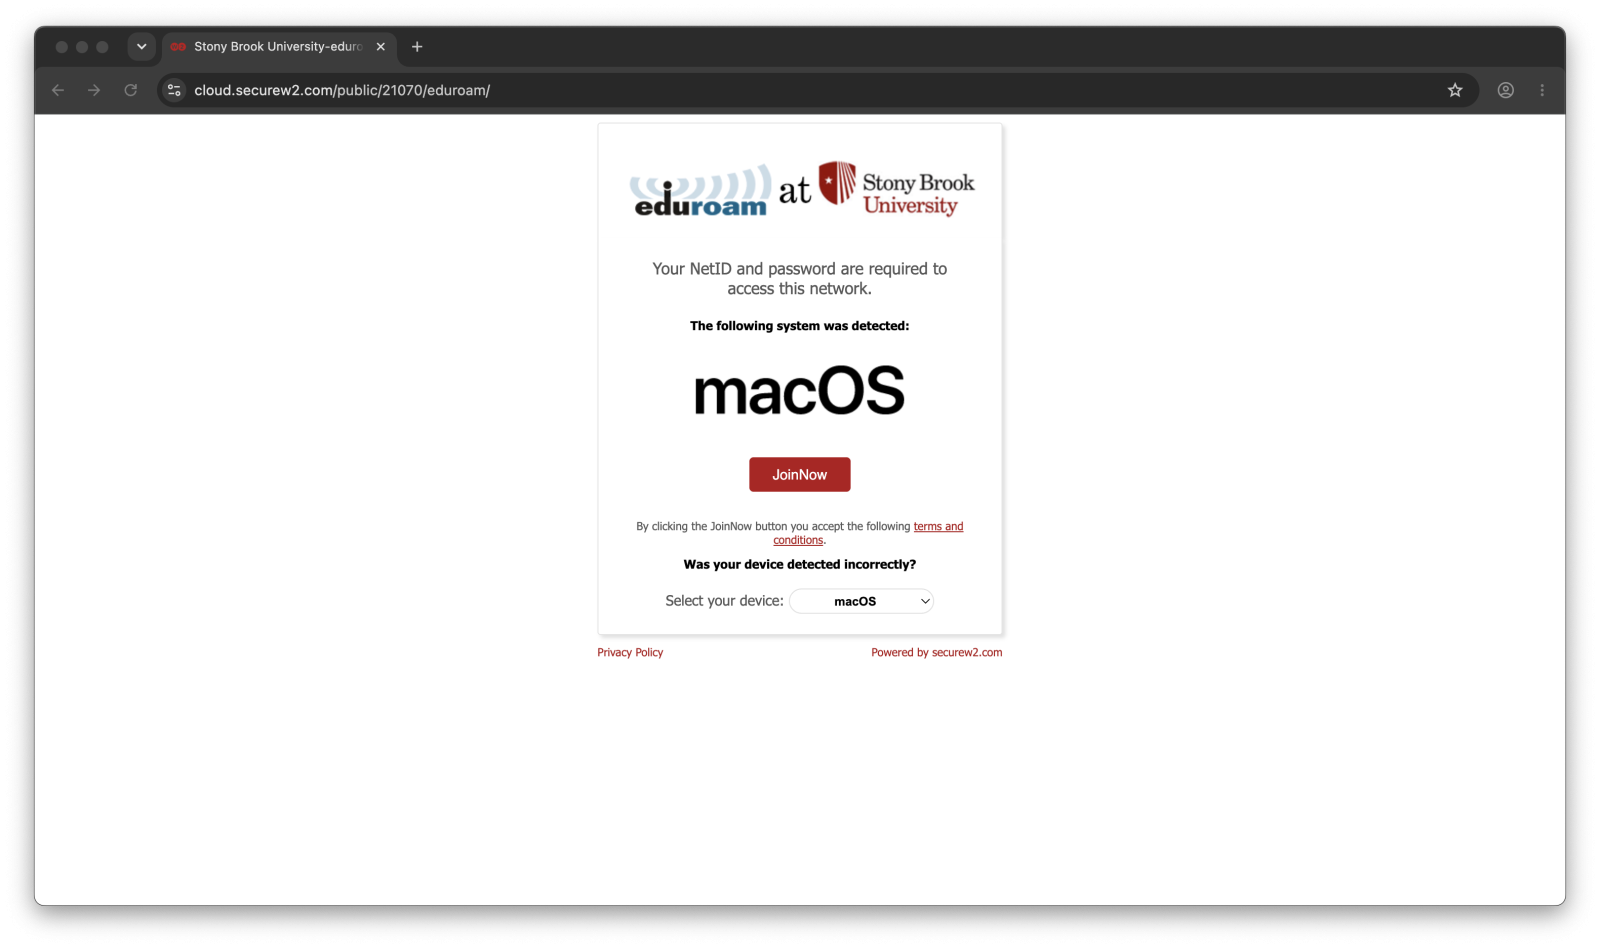Reload the current page
The width and height of the screenshot is (1600, 948).
pos(131,90)
